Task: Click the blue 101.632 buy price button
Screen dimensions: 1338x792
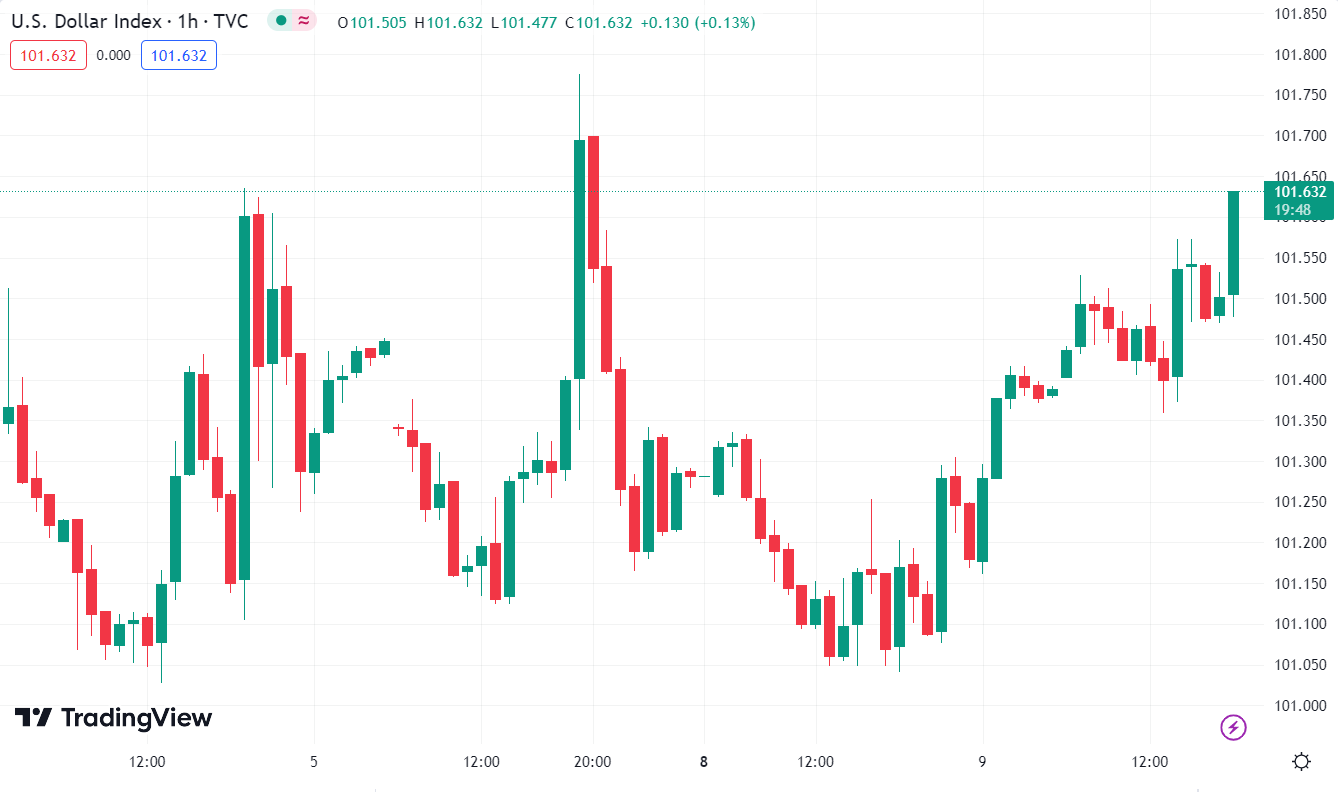Action: (x=179, y=56)
